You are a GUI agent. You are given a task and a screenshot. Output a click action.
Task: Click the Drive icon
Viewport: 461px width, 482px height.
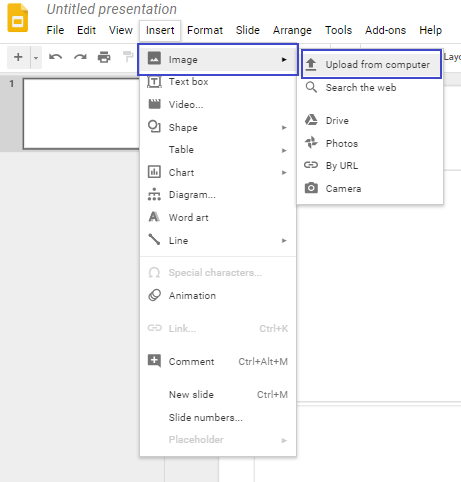coord(311,120)
